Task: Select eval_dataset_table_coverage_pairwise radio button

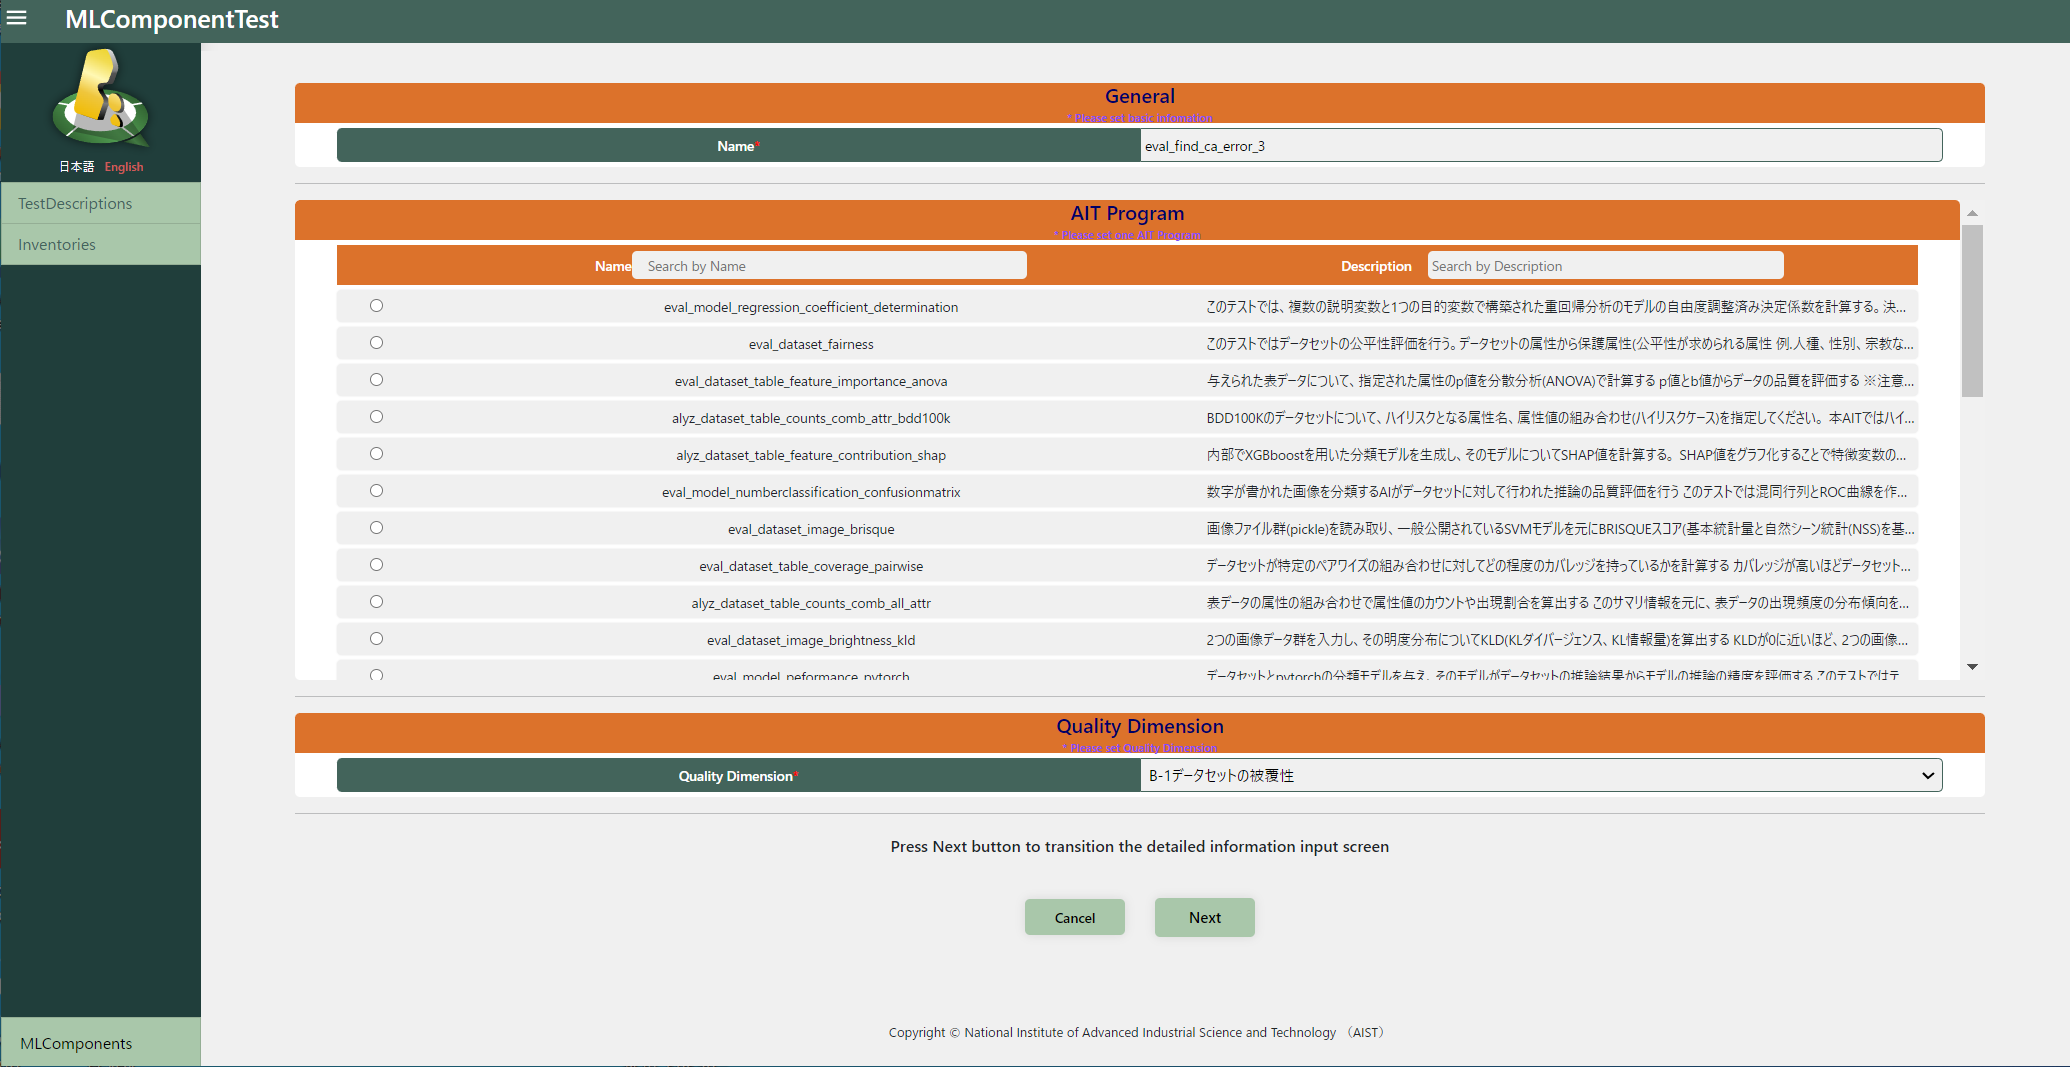Action: pyautogui.click(x=376, y=565)
